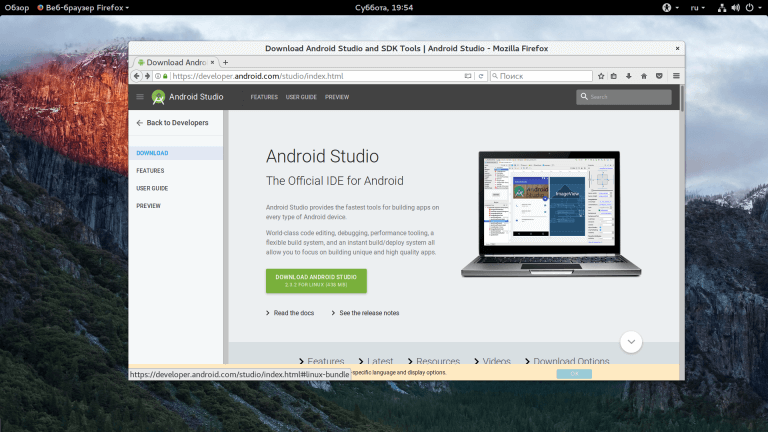The image size is (768, 432).
Task: Click the Android Studio logo
Action: 158,97
